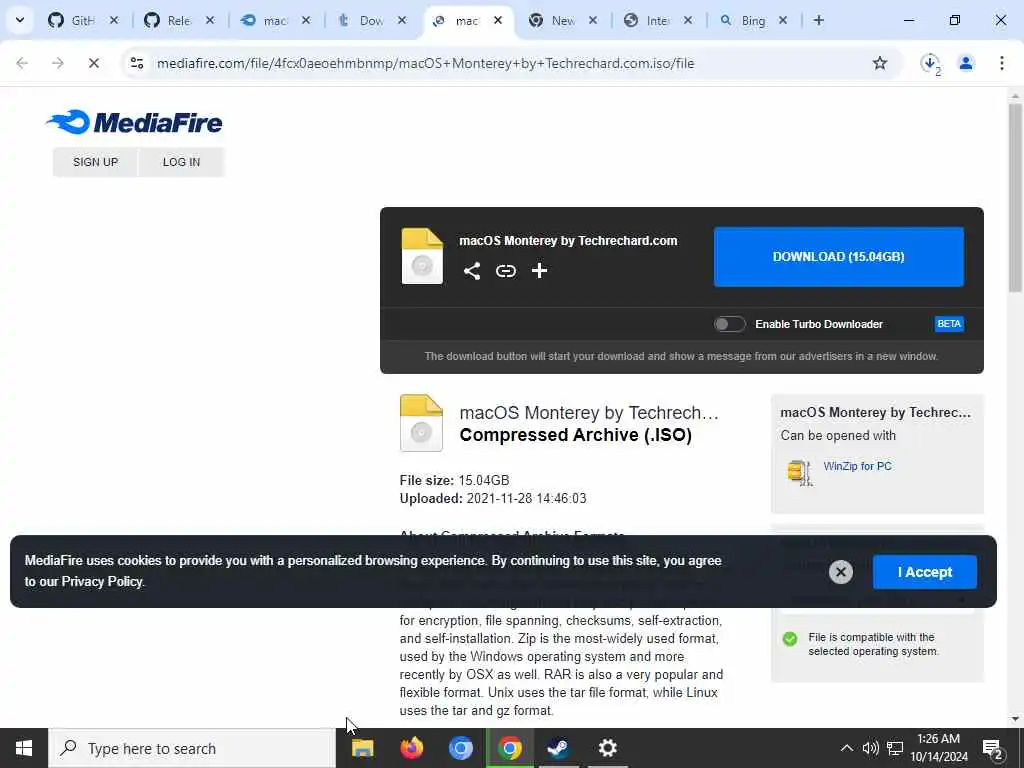Click the volume icon in system tray
The image size is (1024, 768).
coord(870,748)
